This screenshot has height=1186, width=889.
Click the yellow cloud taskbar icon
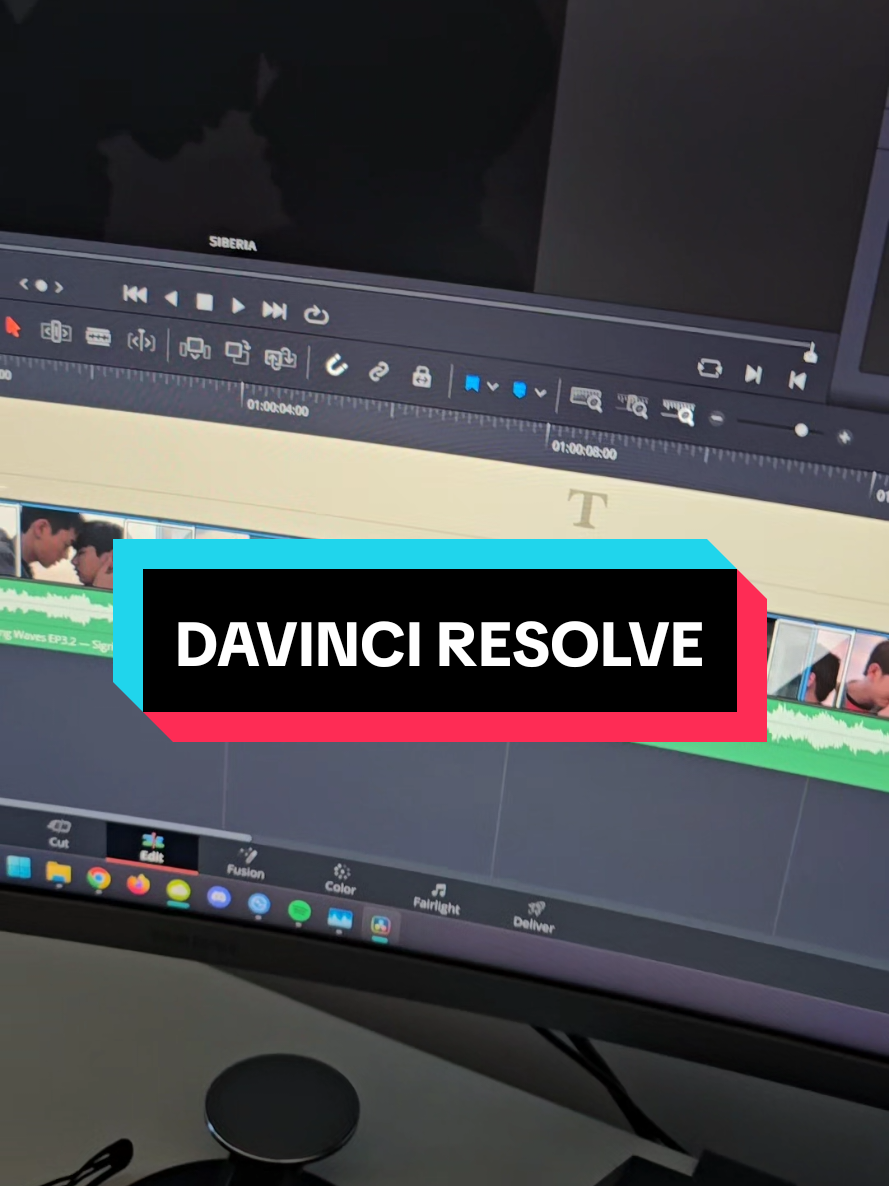pos(179,890)
